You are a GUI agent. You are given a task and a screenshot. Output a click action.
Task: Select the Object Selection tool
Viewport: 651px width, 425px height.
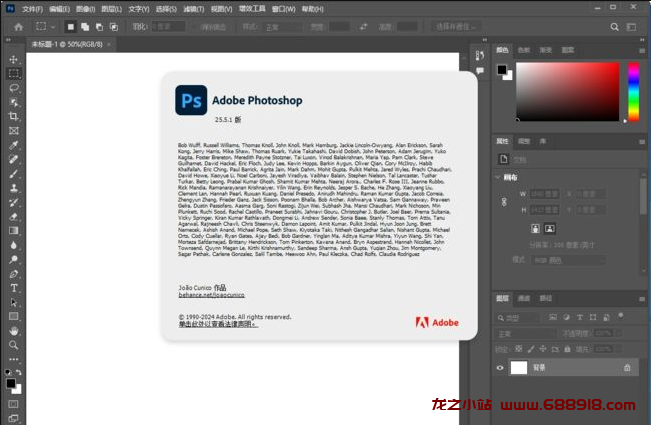[x=14, y=102]
